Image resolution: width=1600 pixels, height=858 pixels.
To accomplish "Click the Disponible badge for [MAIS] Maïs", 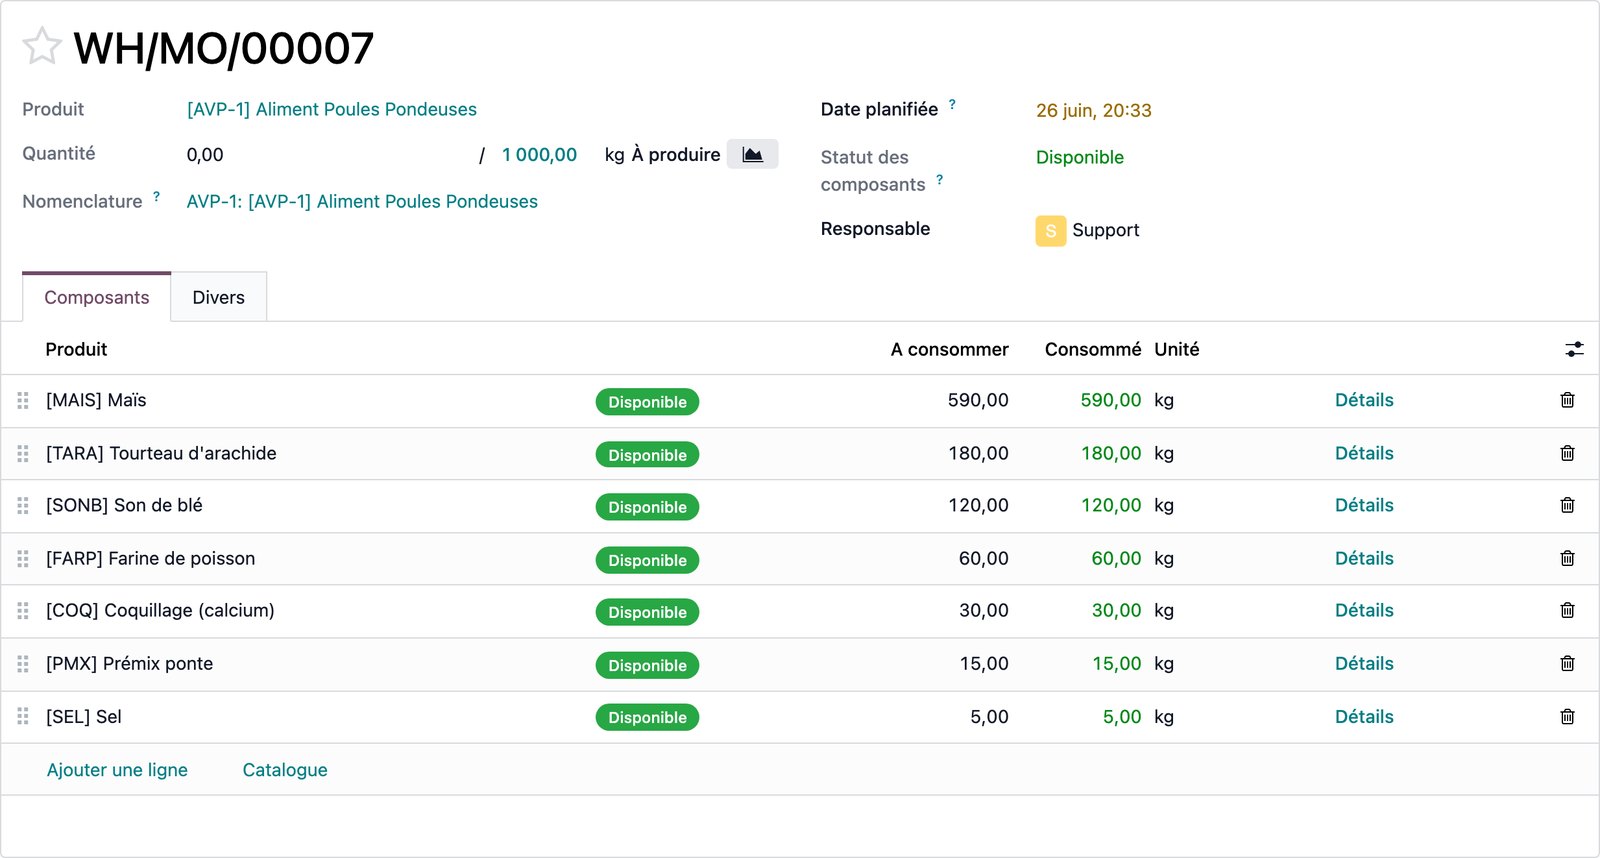I will [647, 402].
